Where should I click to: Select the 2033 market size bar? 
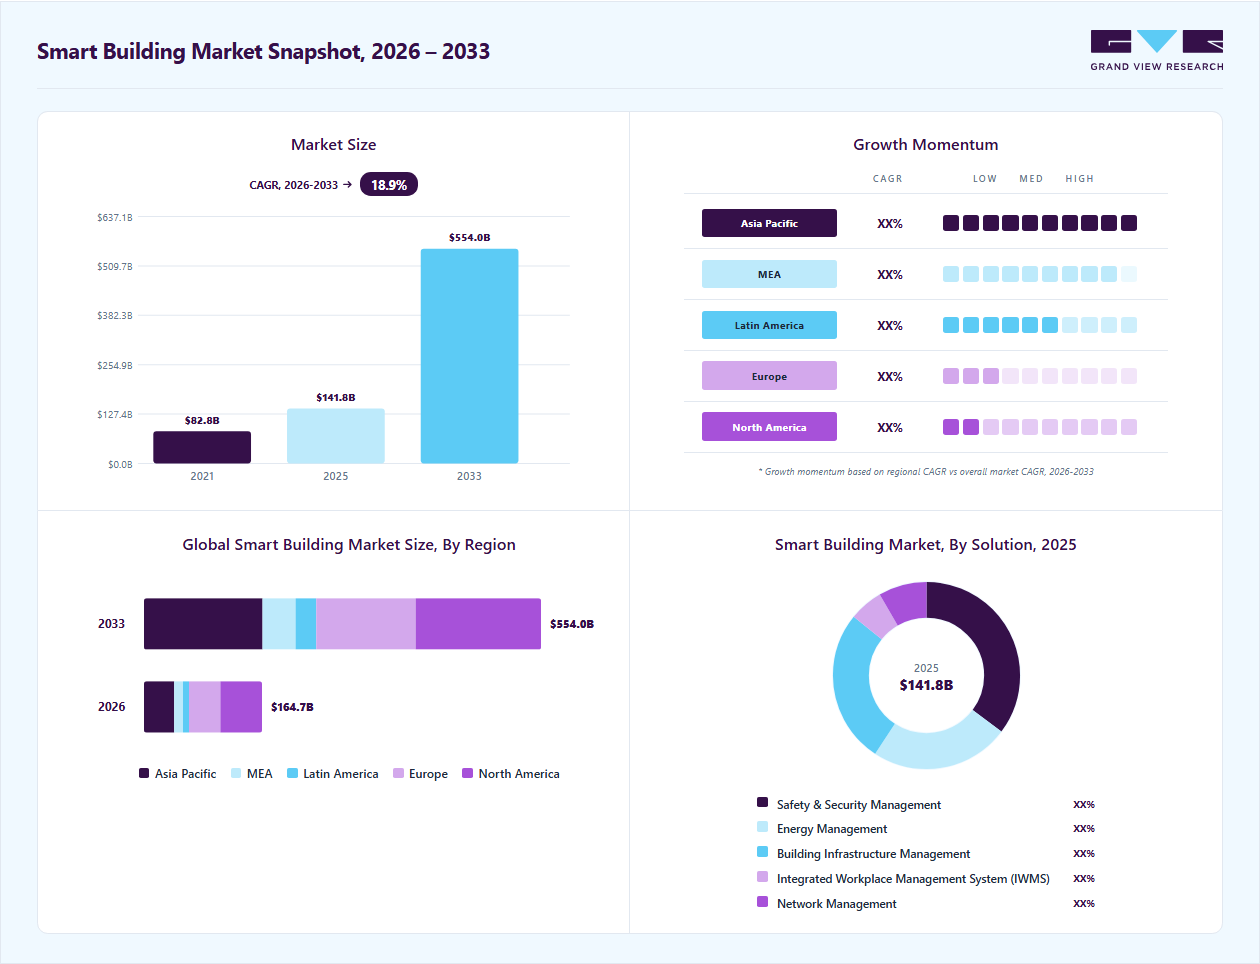click(469, 356)
